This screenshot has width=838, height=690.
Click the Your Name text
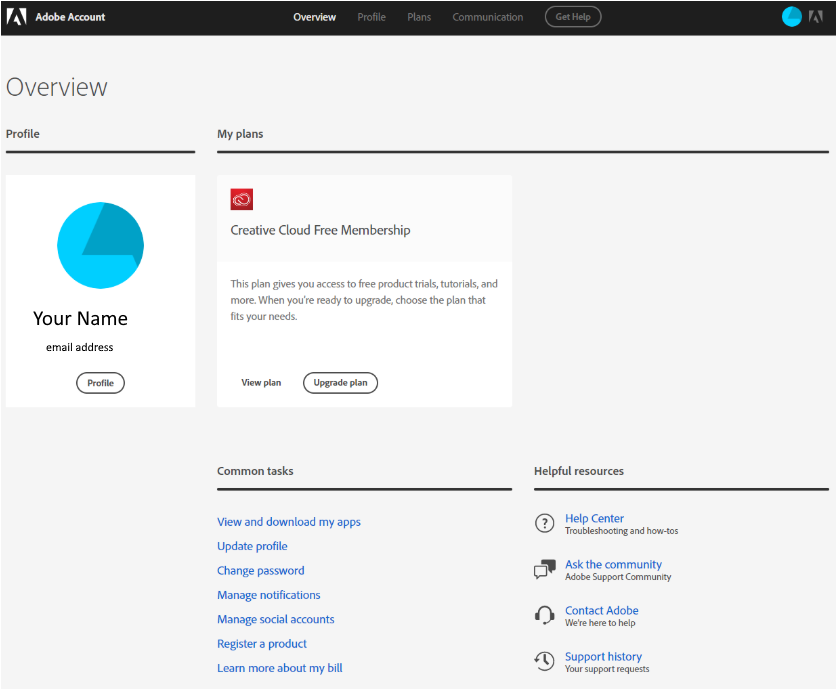(80, 319)
